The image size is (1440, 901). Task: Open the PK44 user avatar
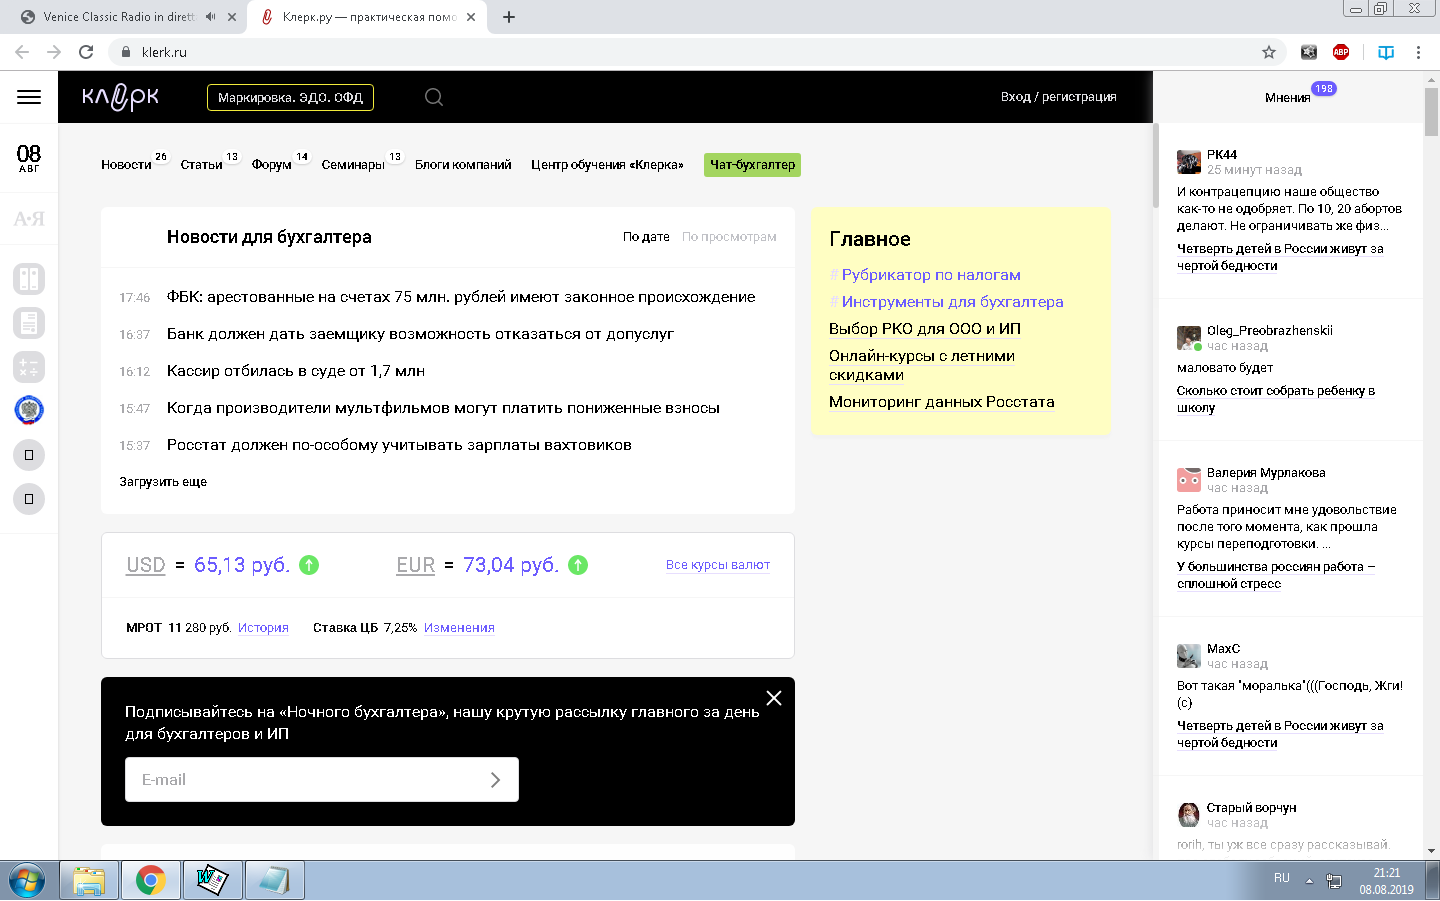coord(1189,162)
